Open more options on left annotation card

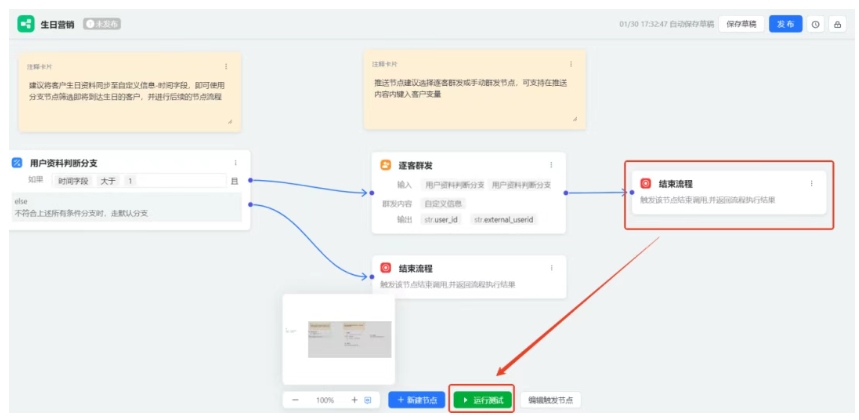(226, 66)
